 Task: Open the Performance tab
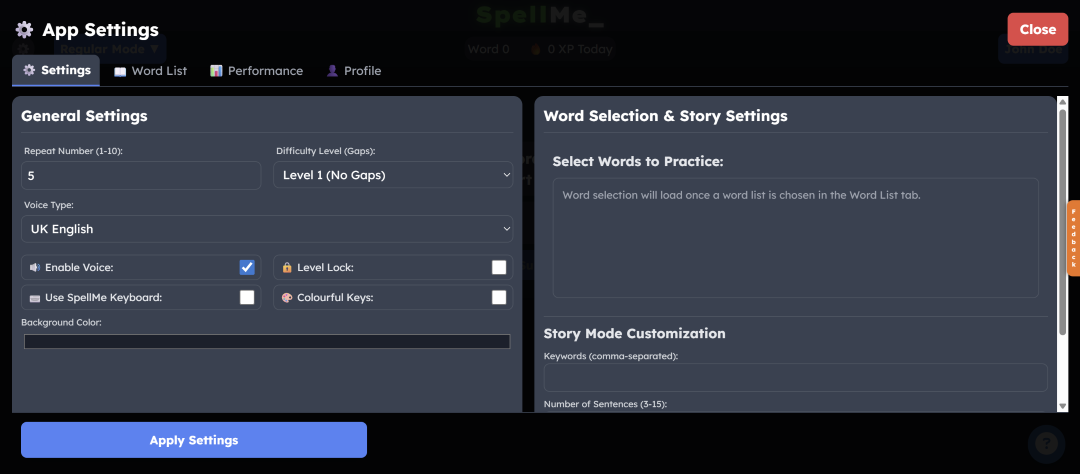[x=256, y=71]
